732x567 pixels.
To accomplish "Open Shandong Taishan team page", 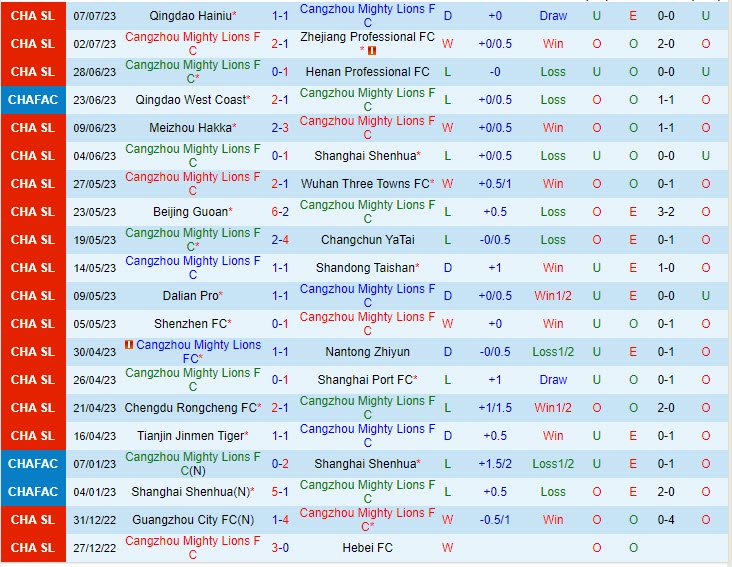I will point(365,268).
